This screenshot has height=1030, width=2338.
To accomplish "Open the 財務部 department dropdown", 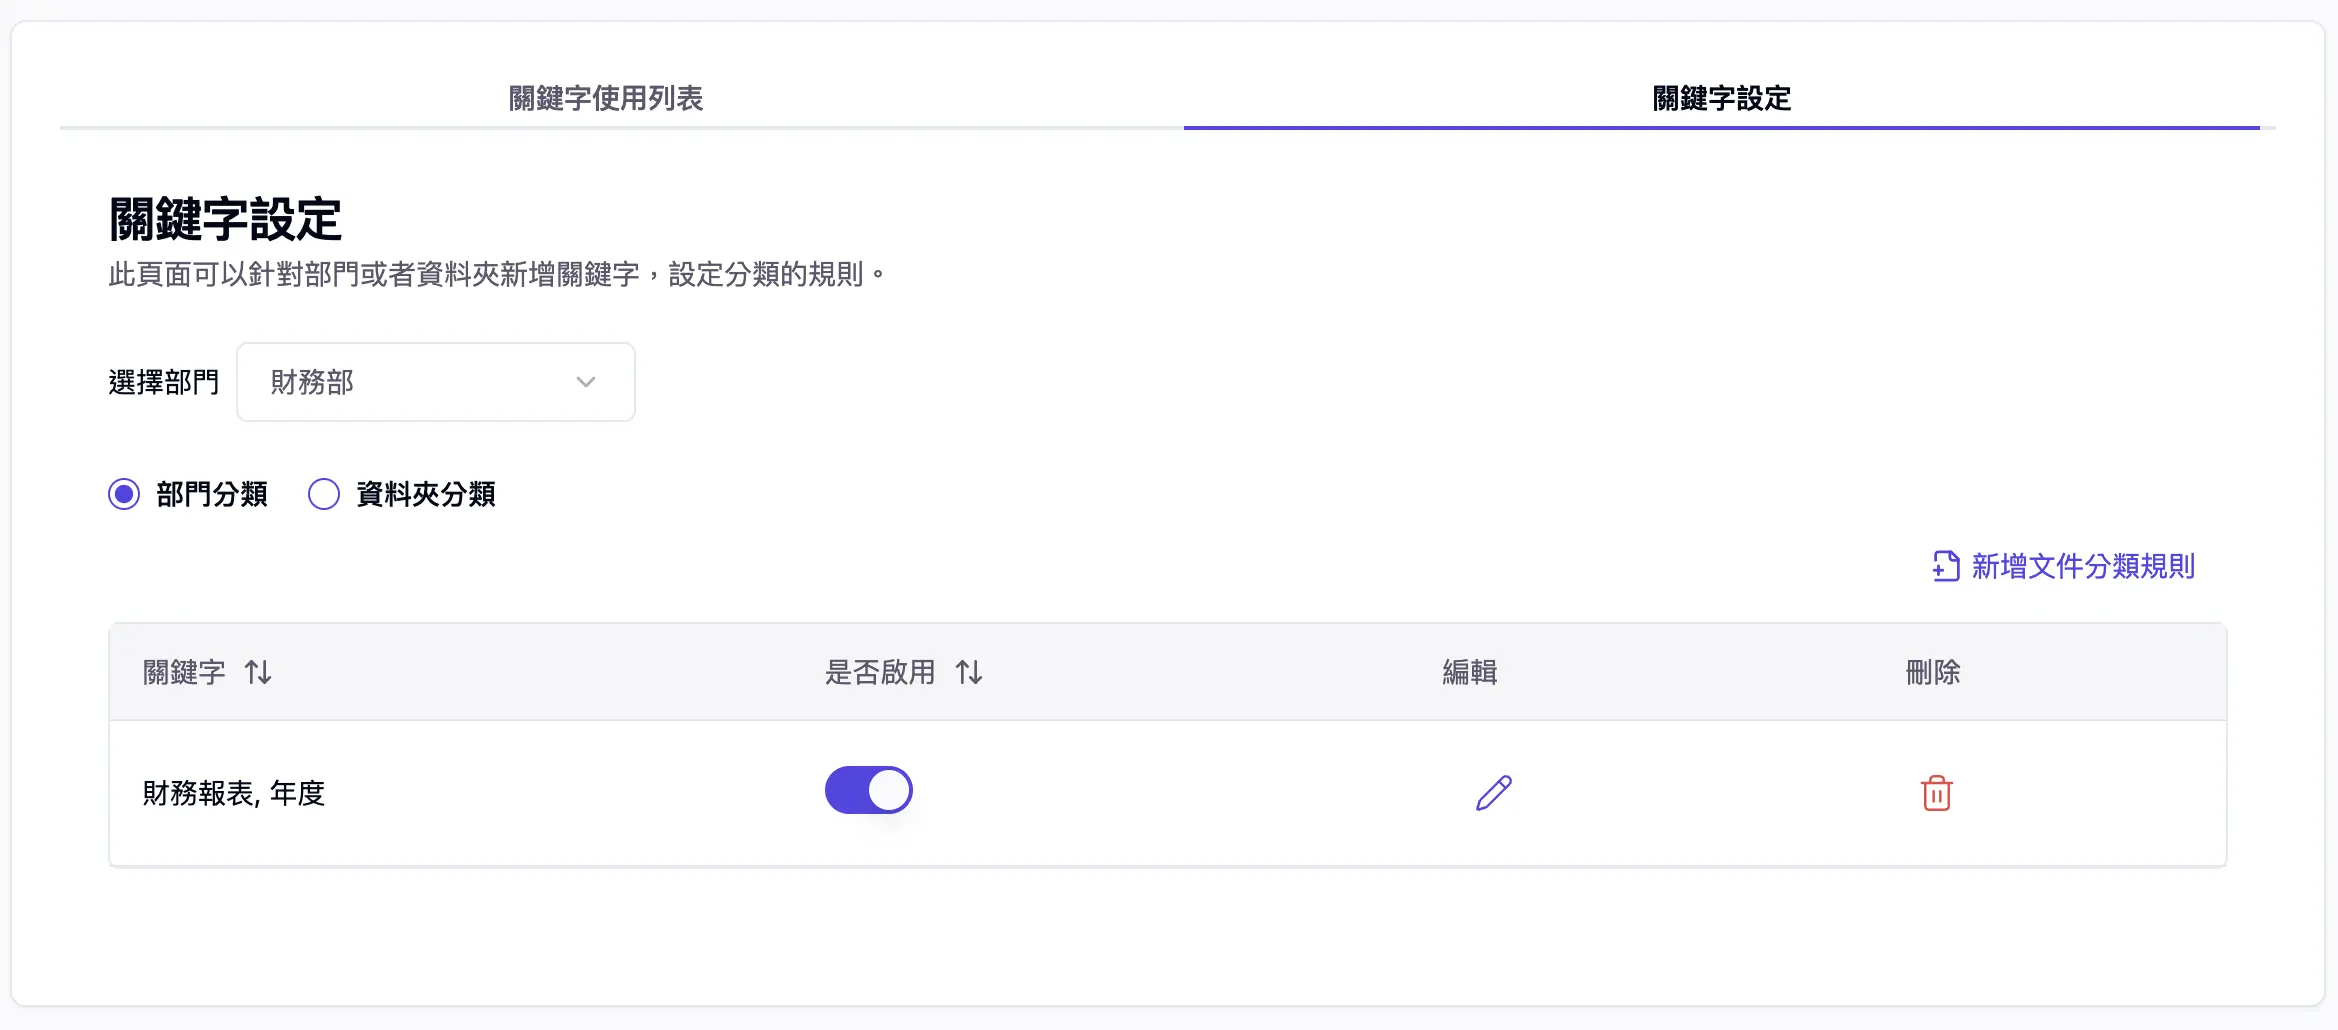I will [435, 382].
